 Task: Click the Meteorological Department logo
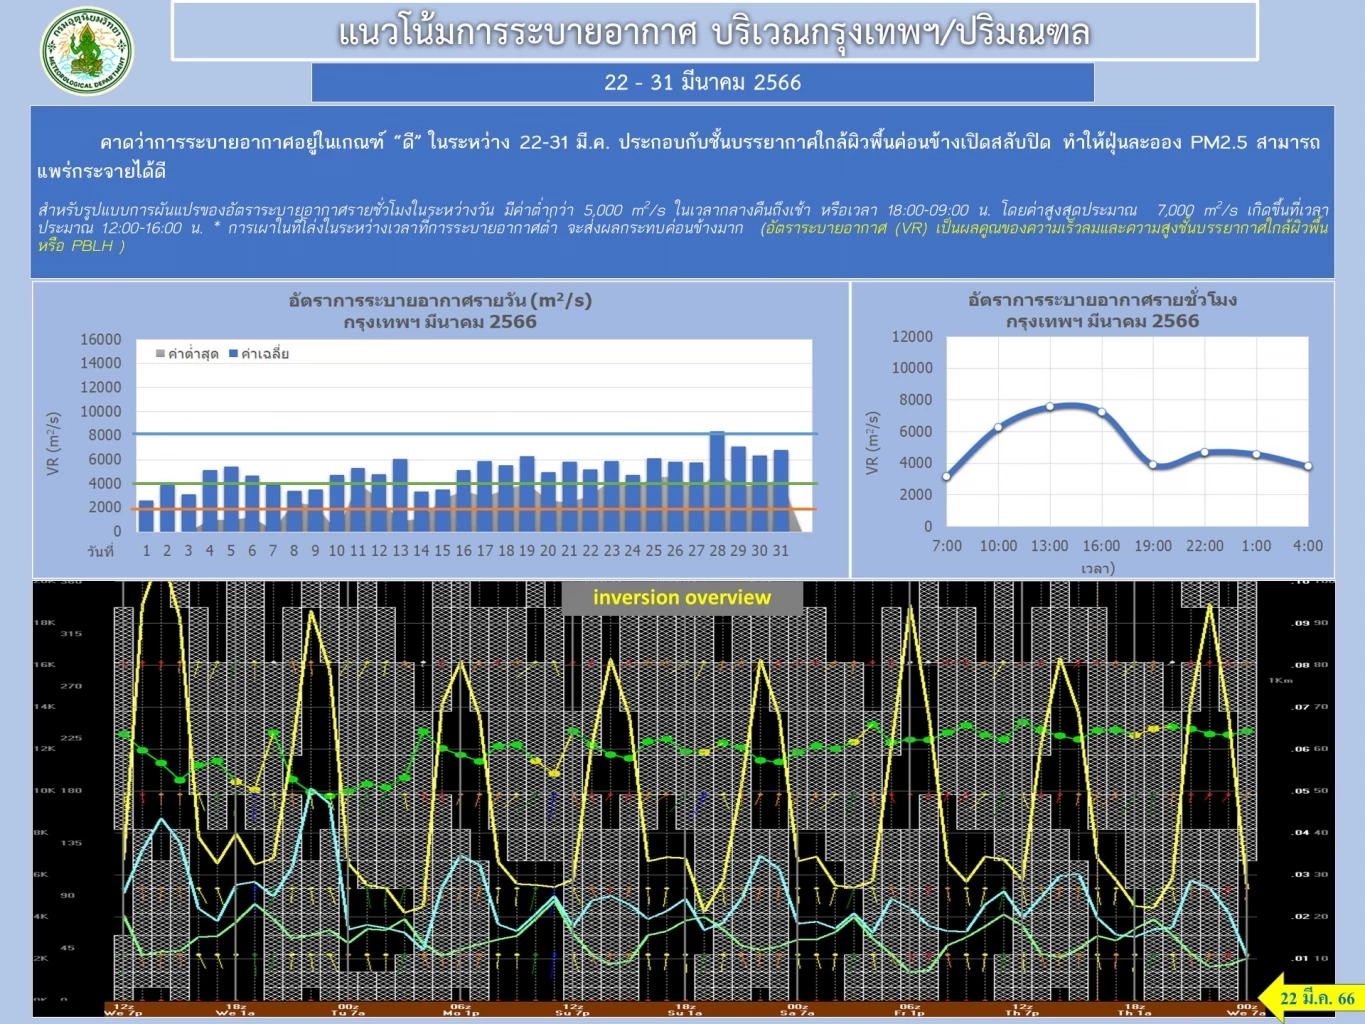click(86, 51)
